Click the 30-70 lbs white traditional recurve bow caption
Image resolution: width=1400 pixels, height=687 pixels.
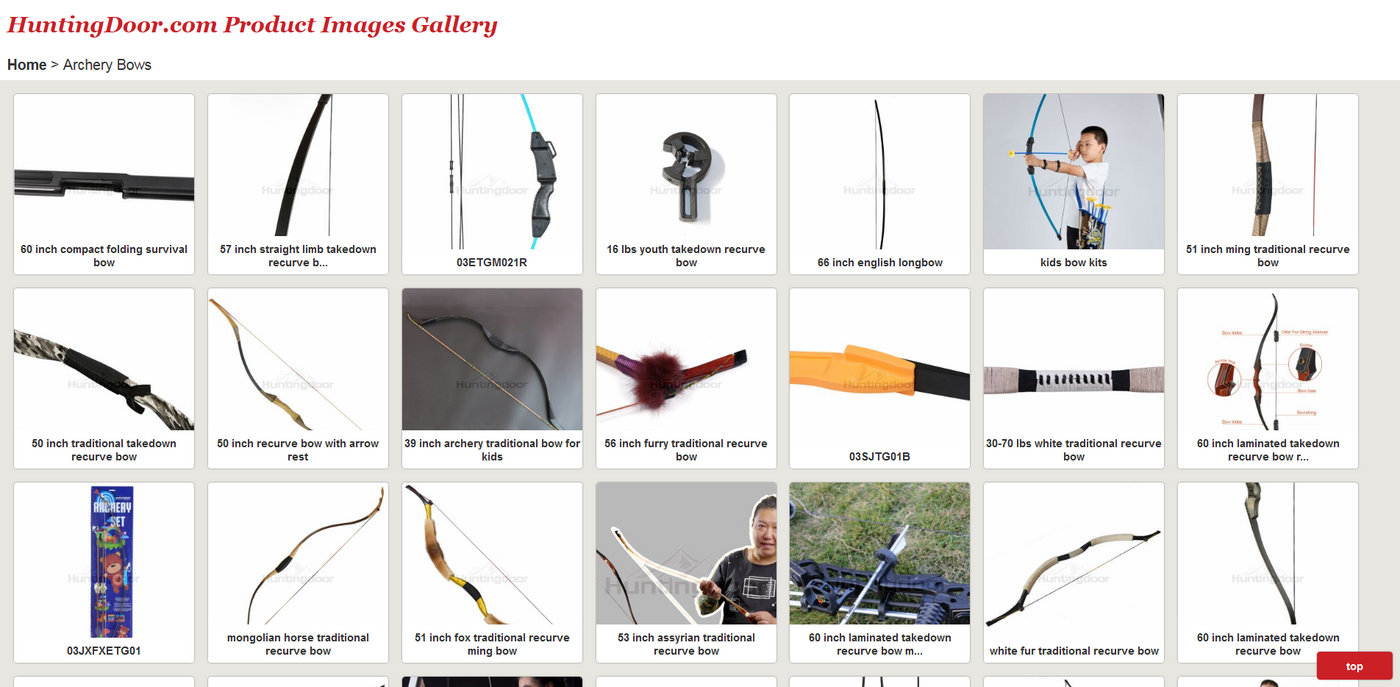(1074, 450)
